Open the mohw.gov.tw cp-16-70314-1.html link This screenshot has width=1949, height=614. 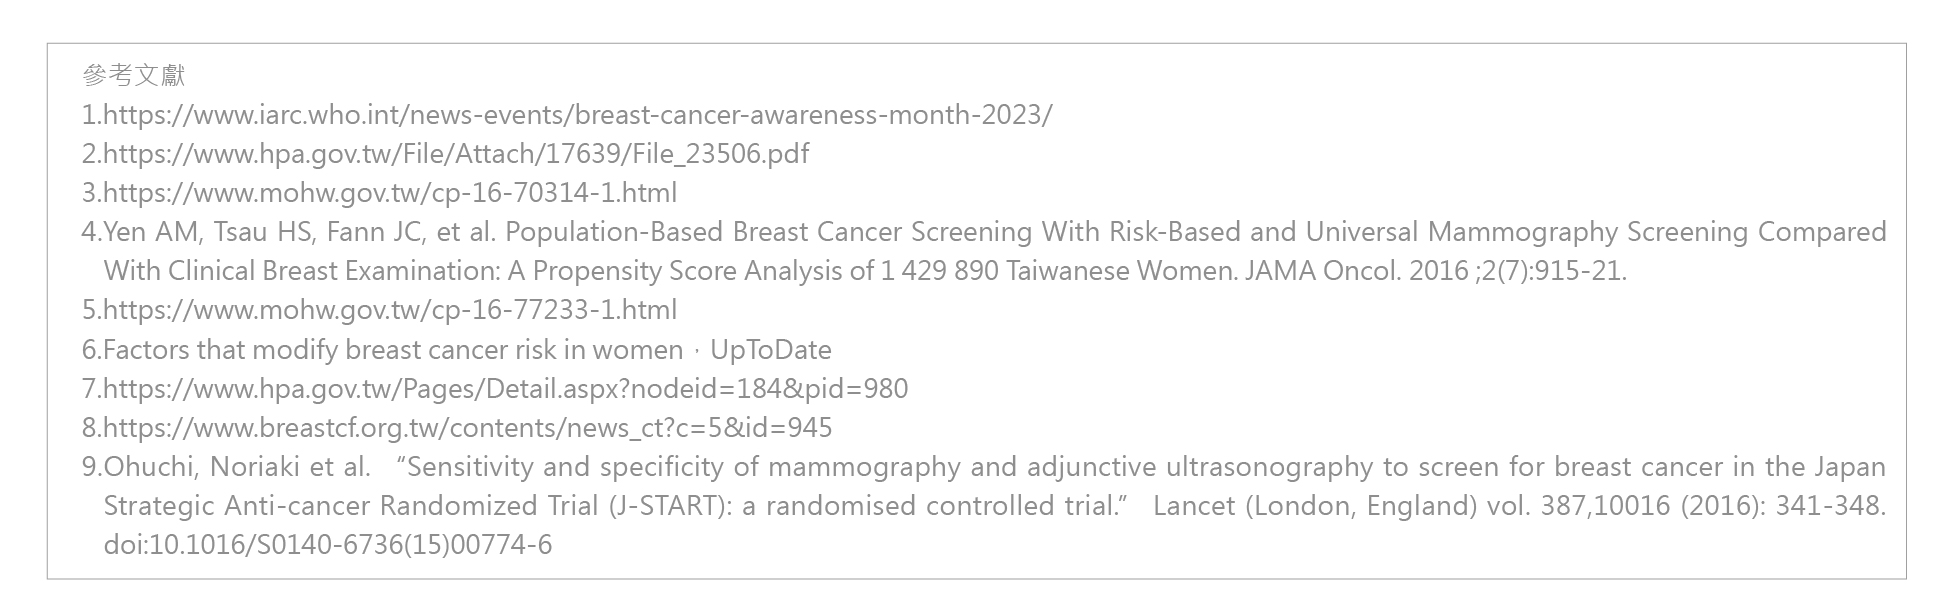coord(390,193)
